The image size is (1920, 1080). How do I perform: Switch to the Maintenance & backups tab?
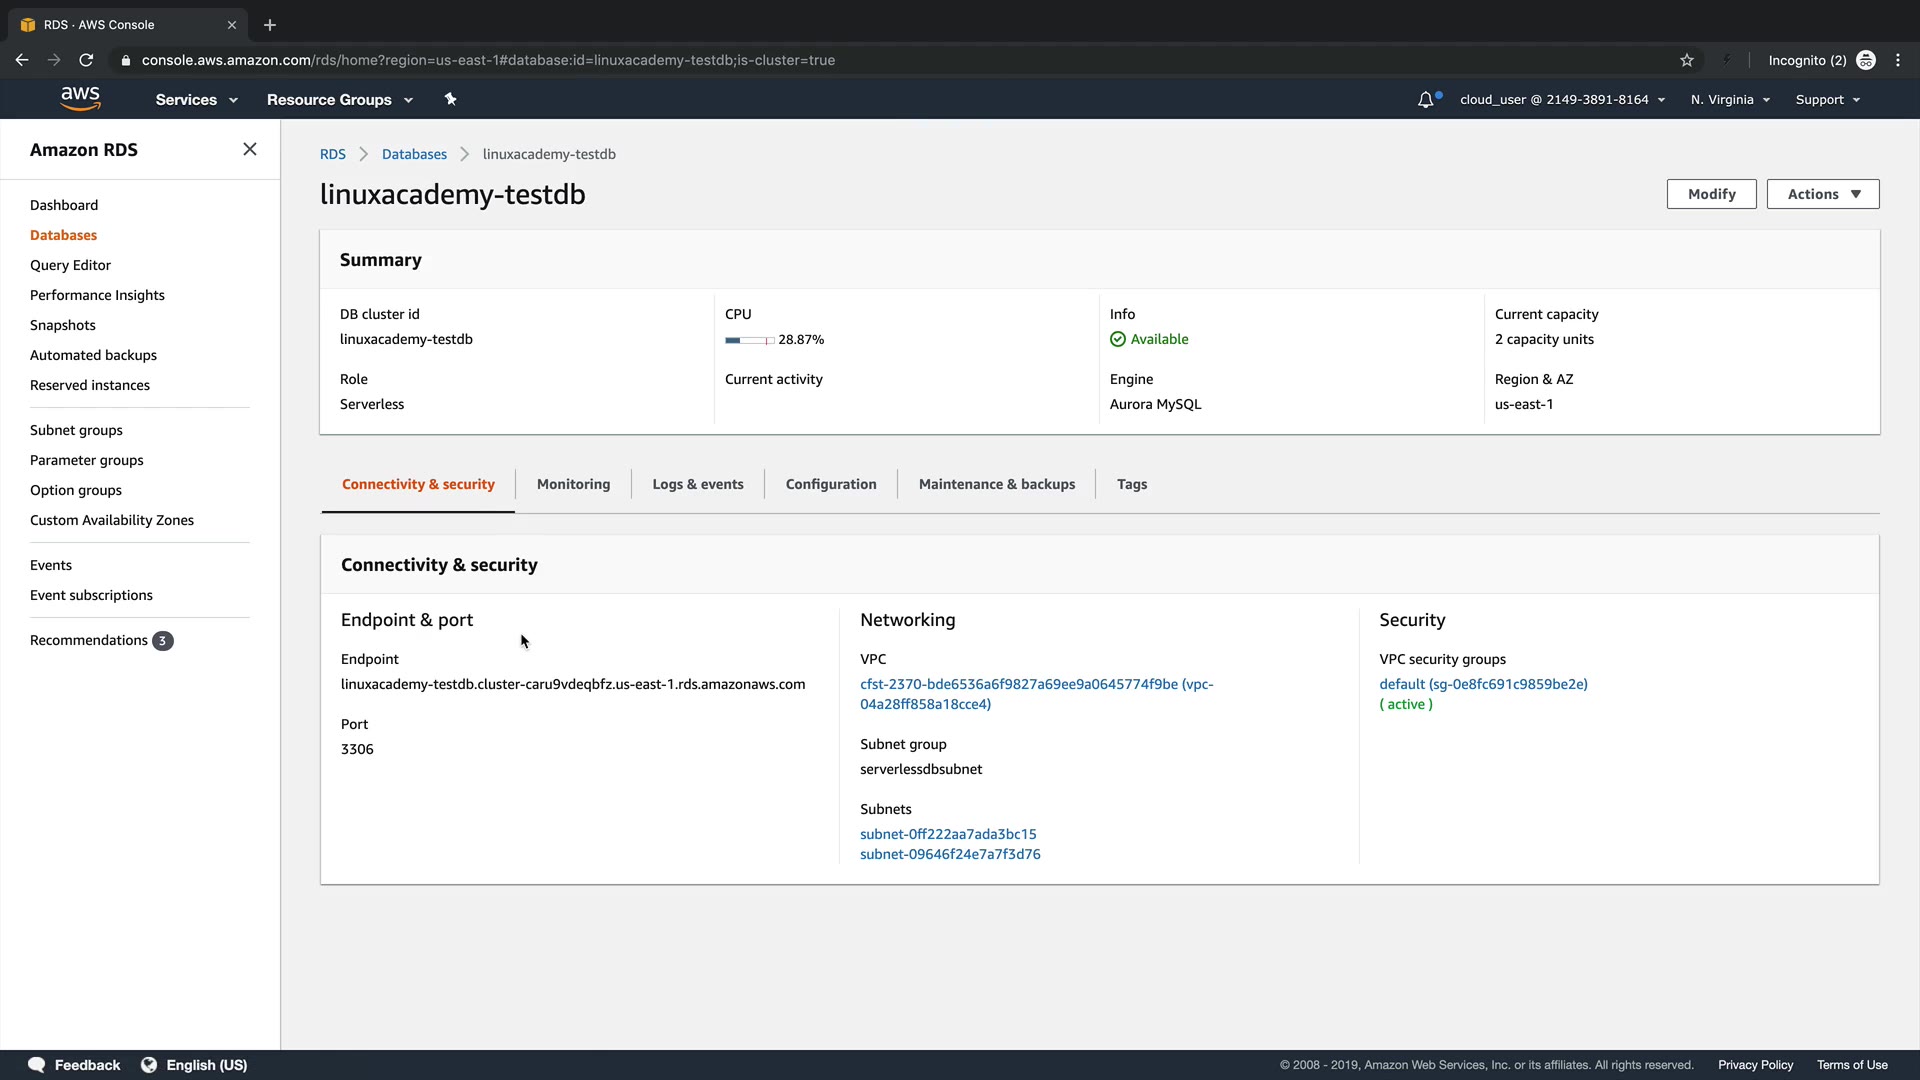(x=996, y=484)
